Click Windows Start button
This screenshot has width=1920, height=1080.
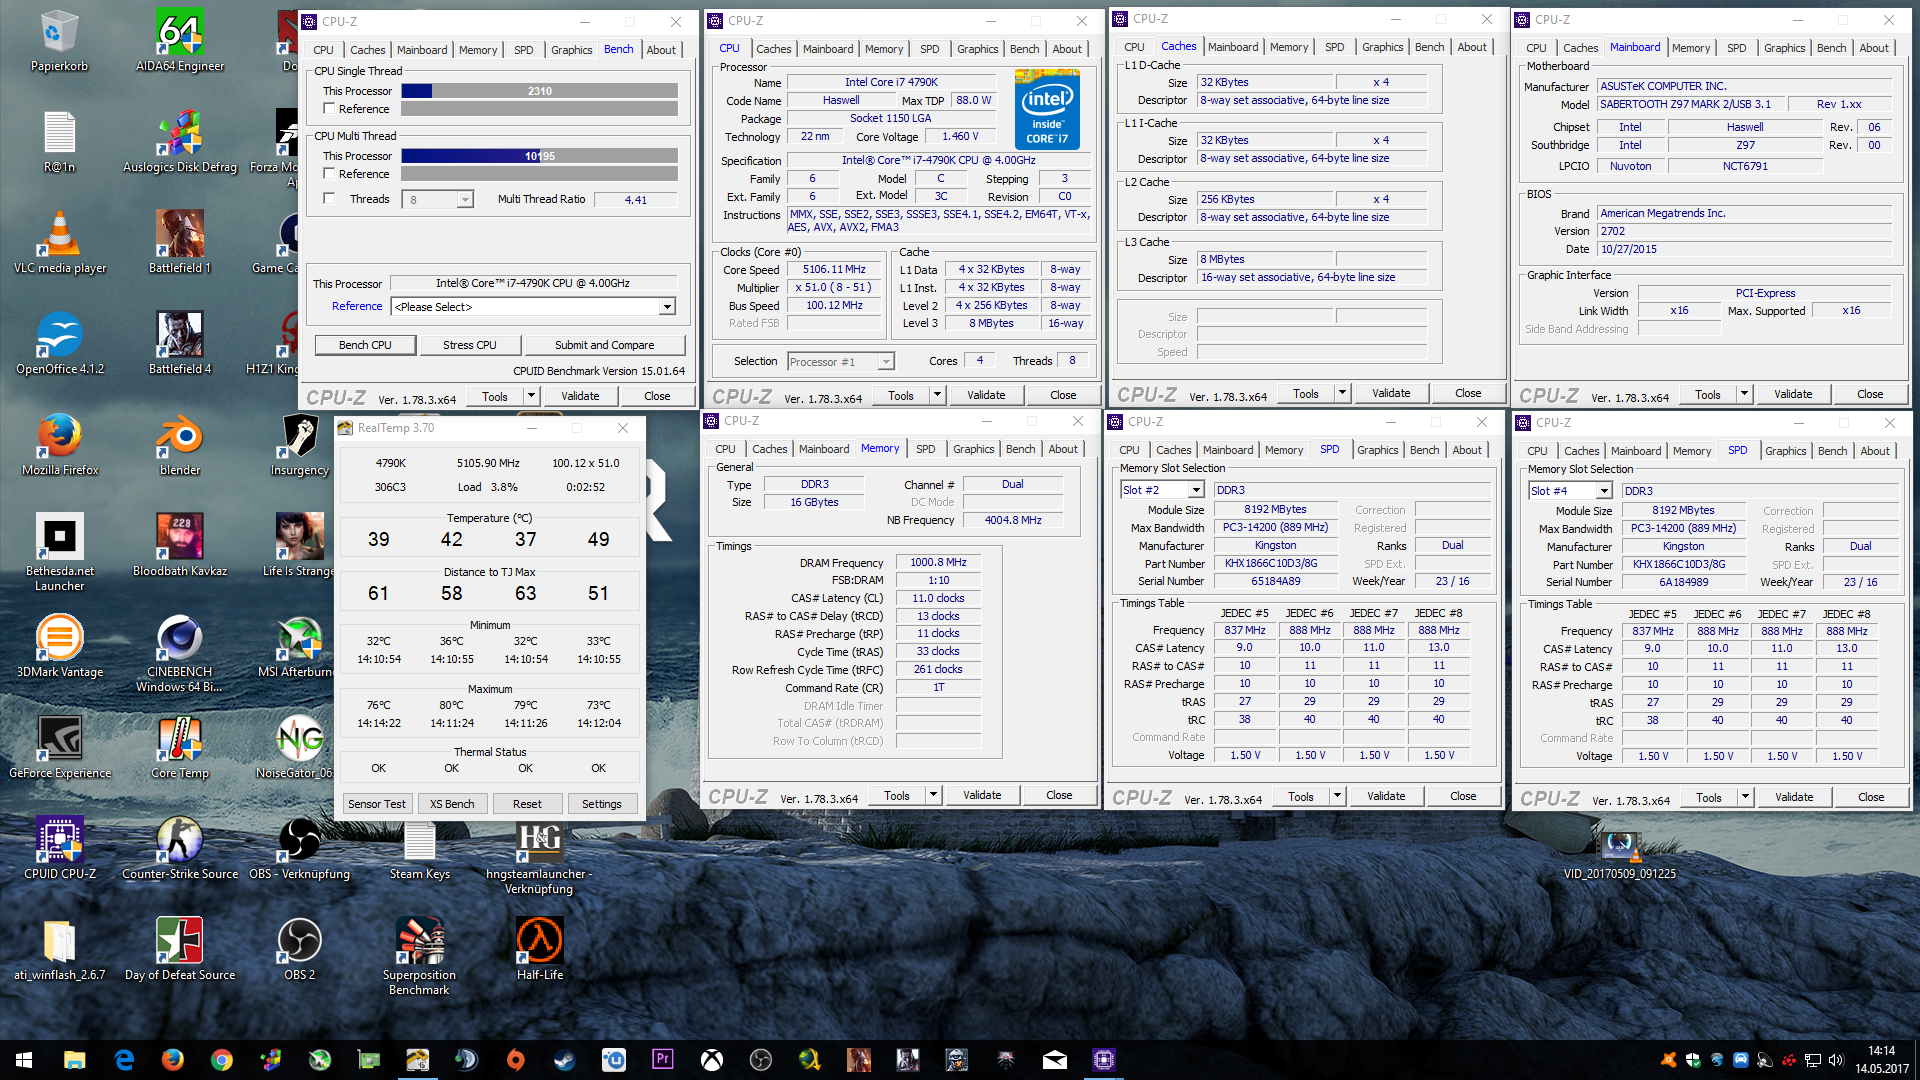(x=24, y=1060)
